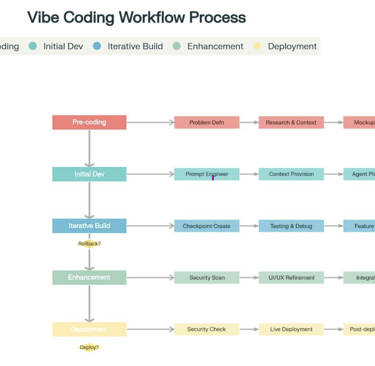The height and width of the screenshot is (366, 375).
Task: Click the Problem Defn step box
Action: click(207, 122)
